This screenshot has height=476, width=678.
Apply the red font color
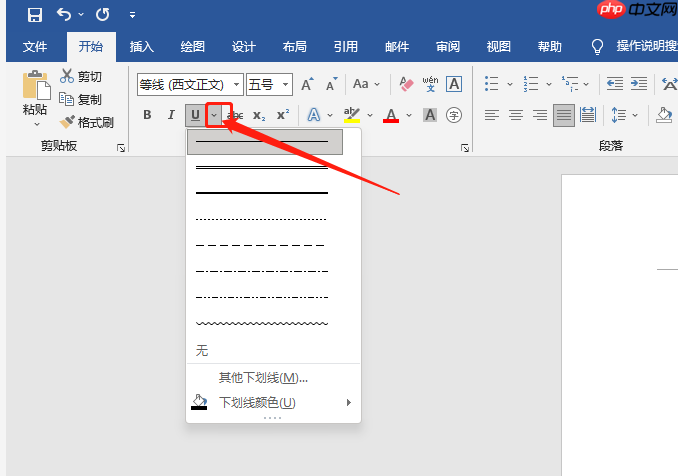tap(391, 115)
